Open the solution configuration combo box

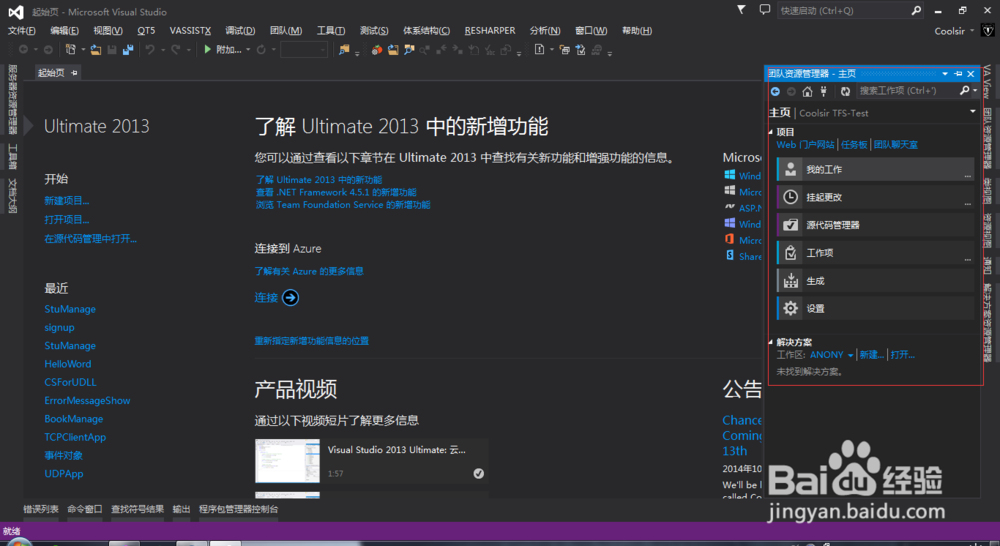304,49
